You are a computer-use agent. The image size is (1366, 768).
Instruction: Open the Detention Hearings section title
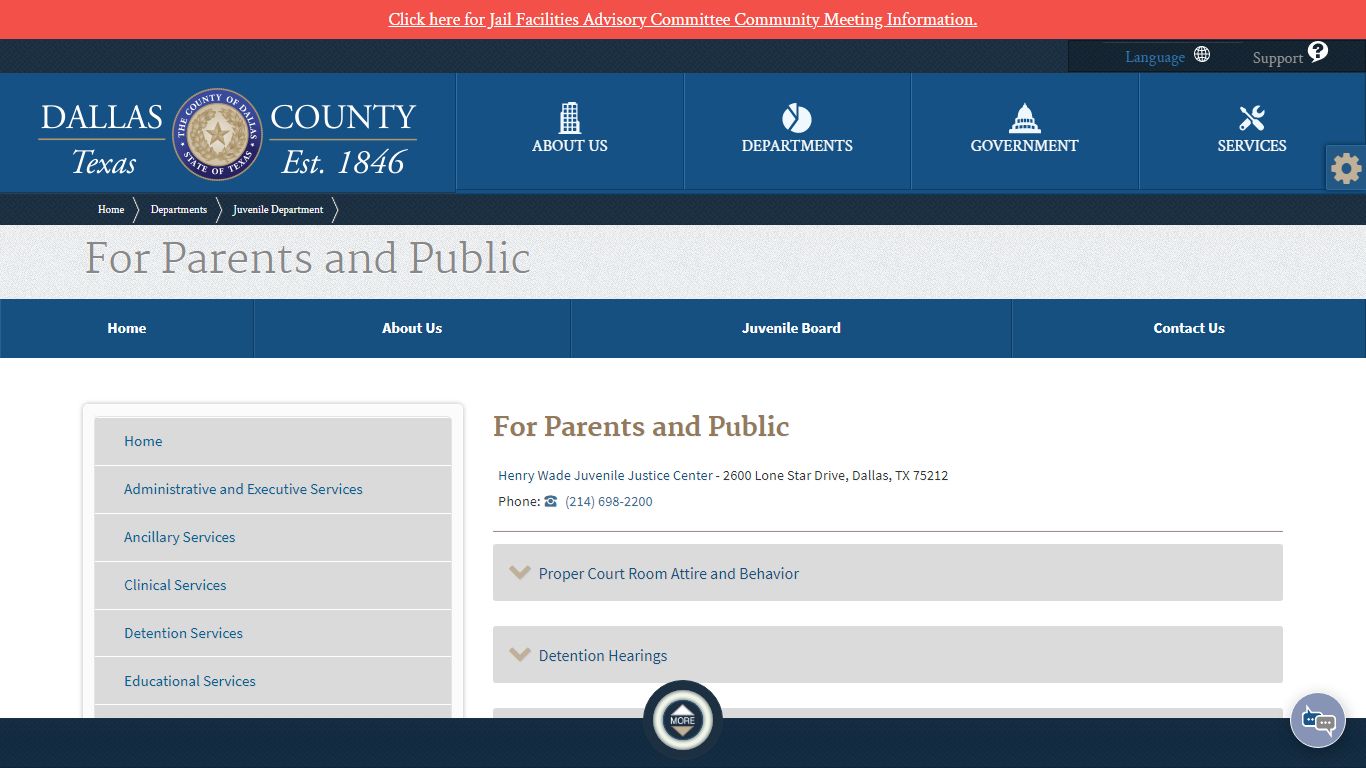(603, 655)
